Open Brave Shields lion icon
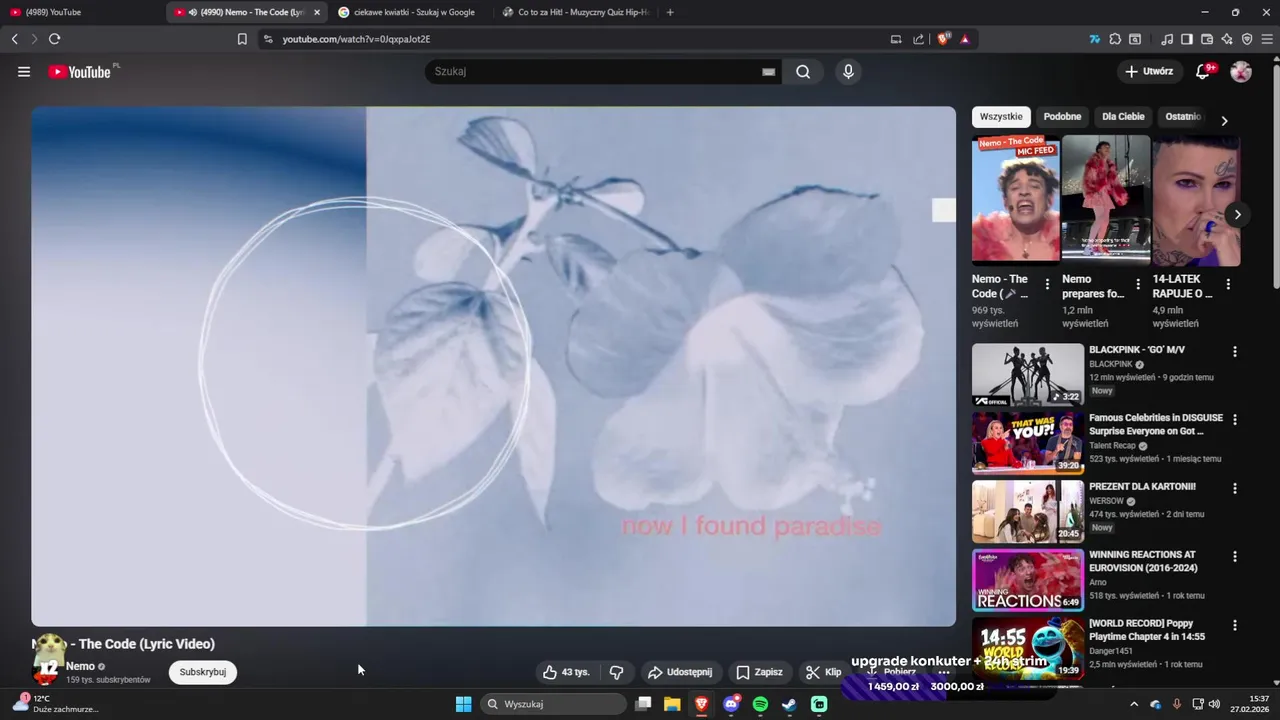 click(942, 39)
